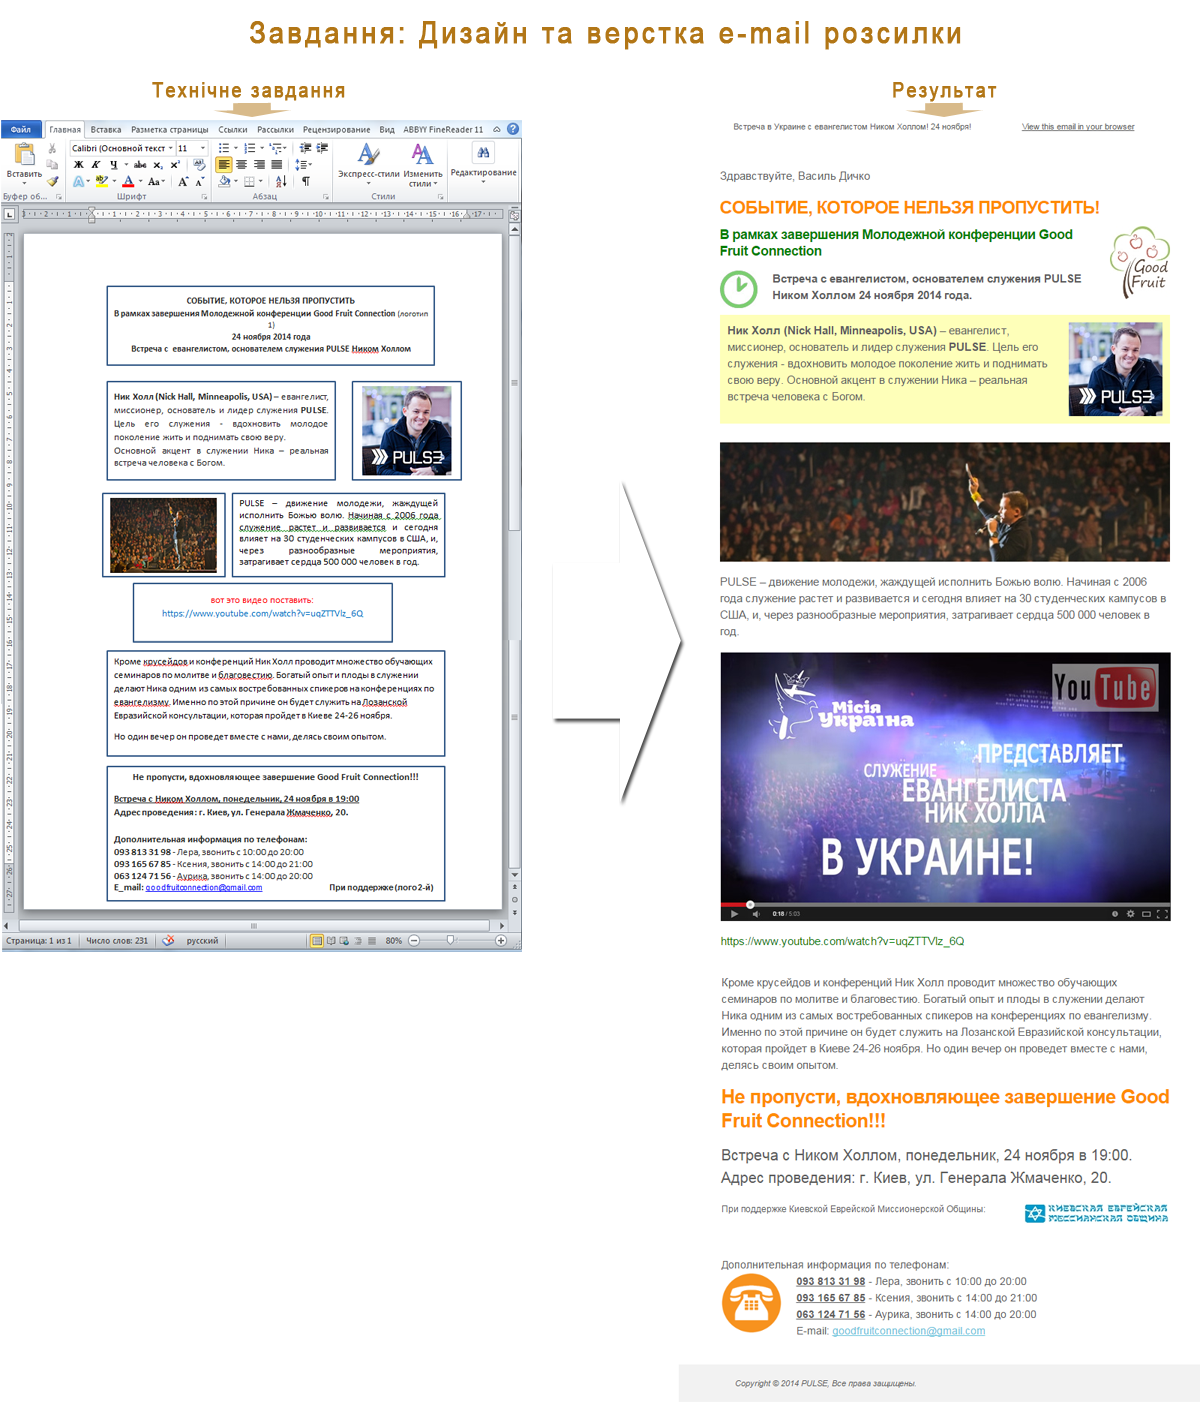This screenshot has width=1200, height=1402.
Task: Click the Increase Indent icon
Action: [x=322, y=148]
